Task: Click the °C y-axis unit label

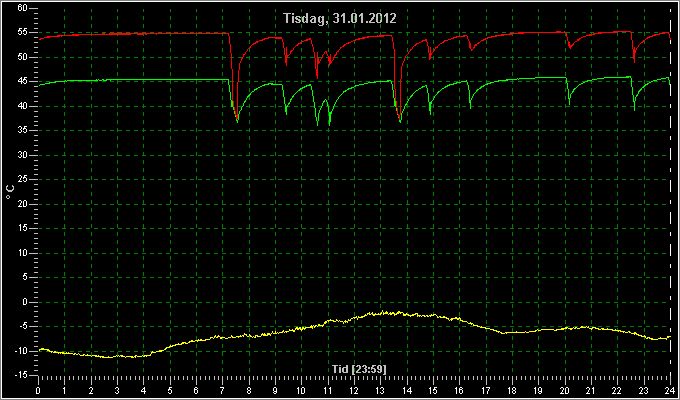Action: [10, 192]
